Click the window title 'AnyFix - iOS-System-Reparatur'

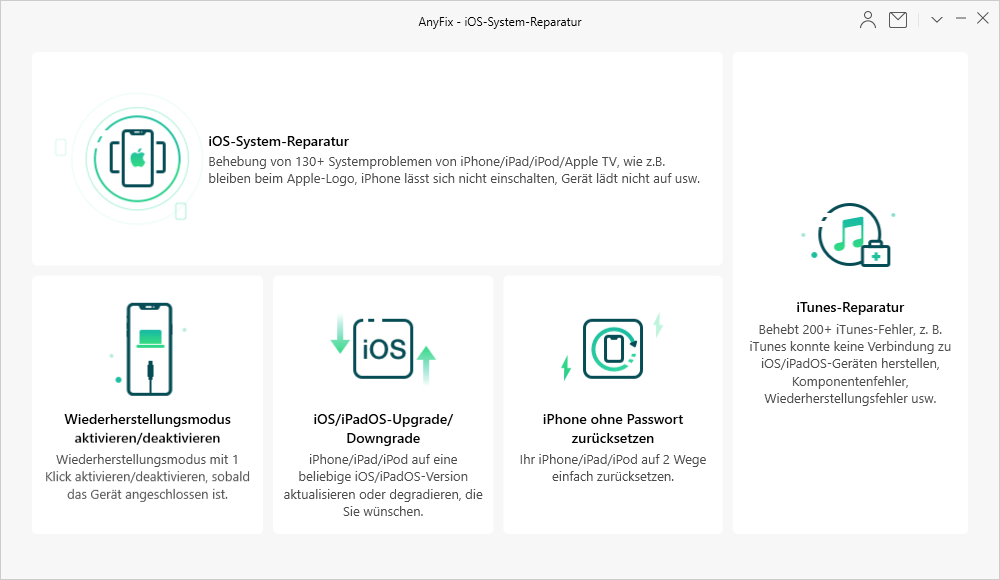tap(500, 22)
